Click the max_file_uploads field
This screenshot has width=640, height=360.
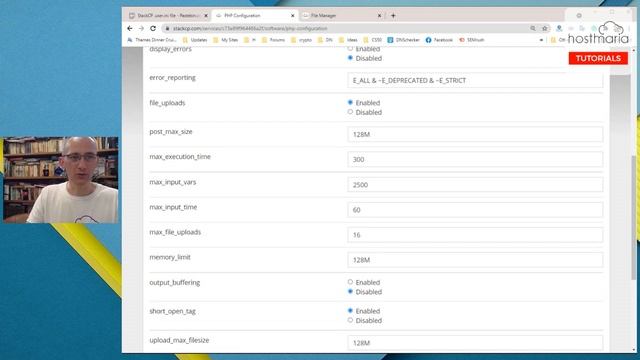(475, 235)
